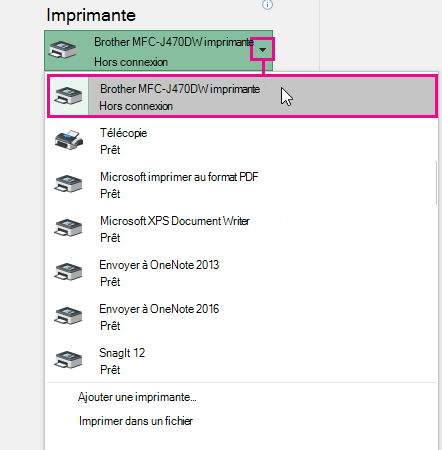Click Microsoft imprimer au format PDF icon
The image size is (442, 450).
click(x=68, y=184)
